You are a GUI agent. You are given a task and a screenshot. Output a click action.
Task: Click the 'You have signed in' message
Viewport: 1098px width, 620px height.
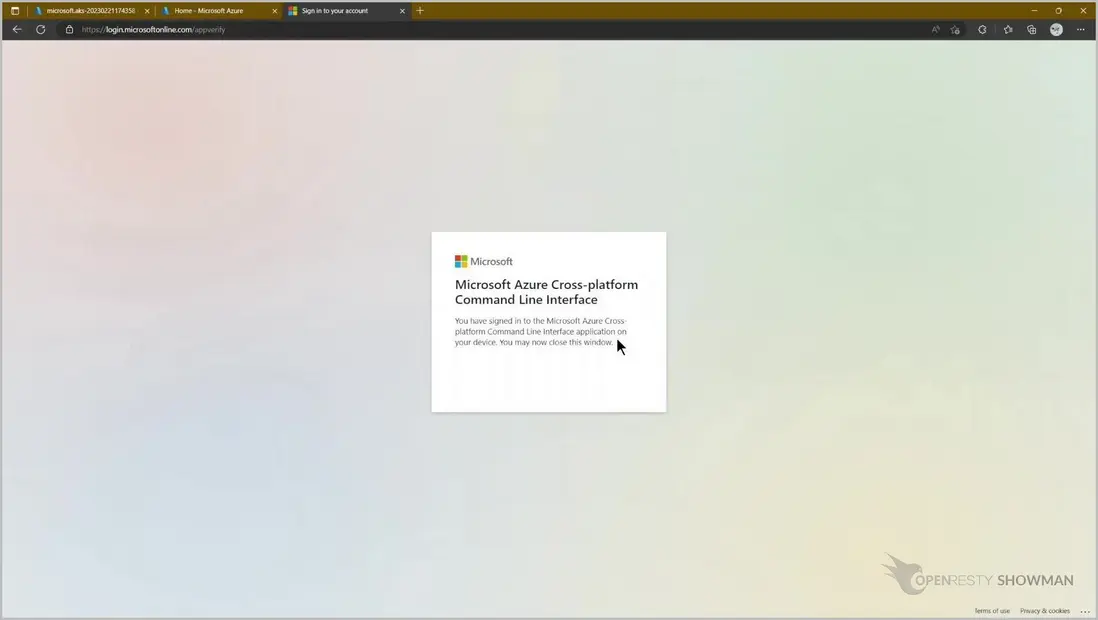coord(541,331)
